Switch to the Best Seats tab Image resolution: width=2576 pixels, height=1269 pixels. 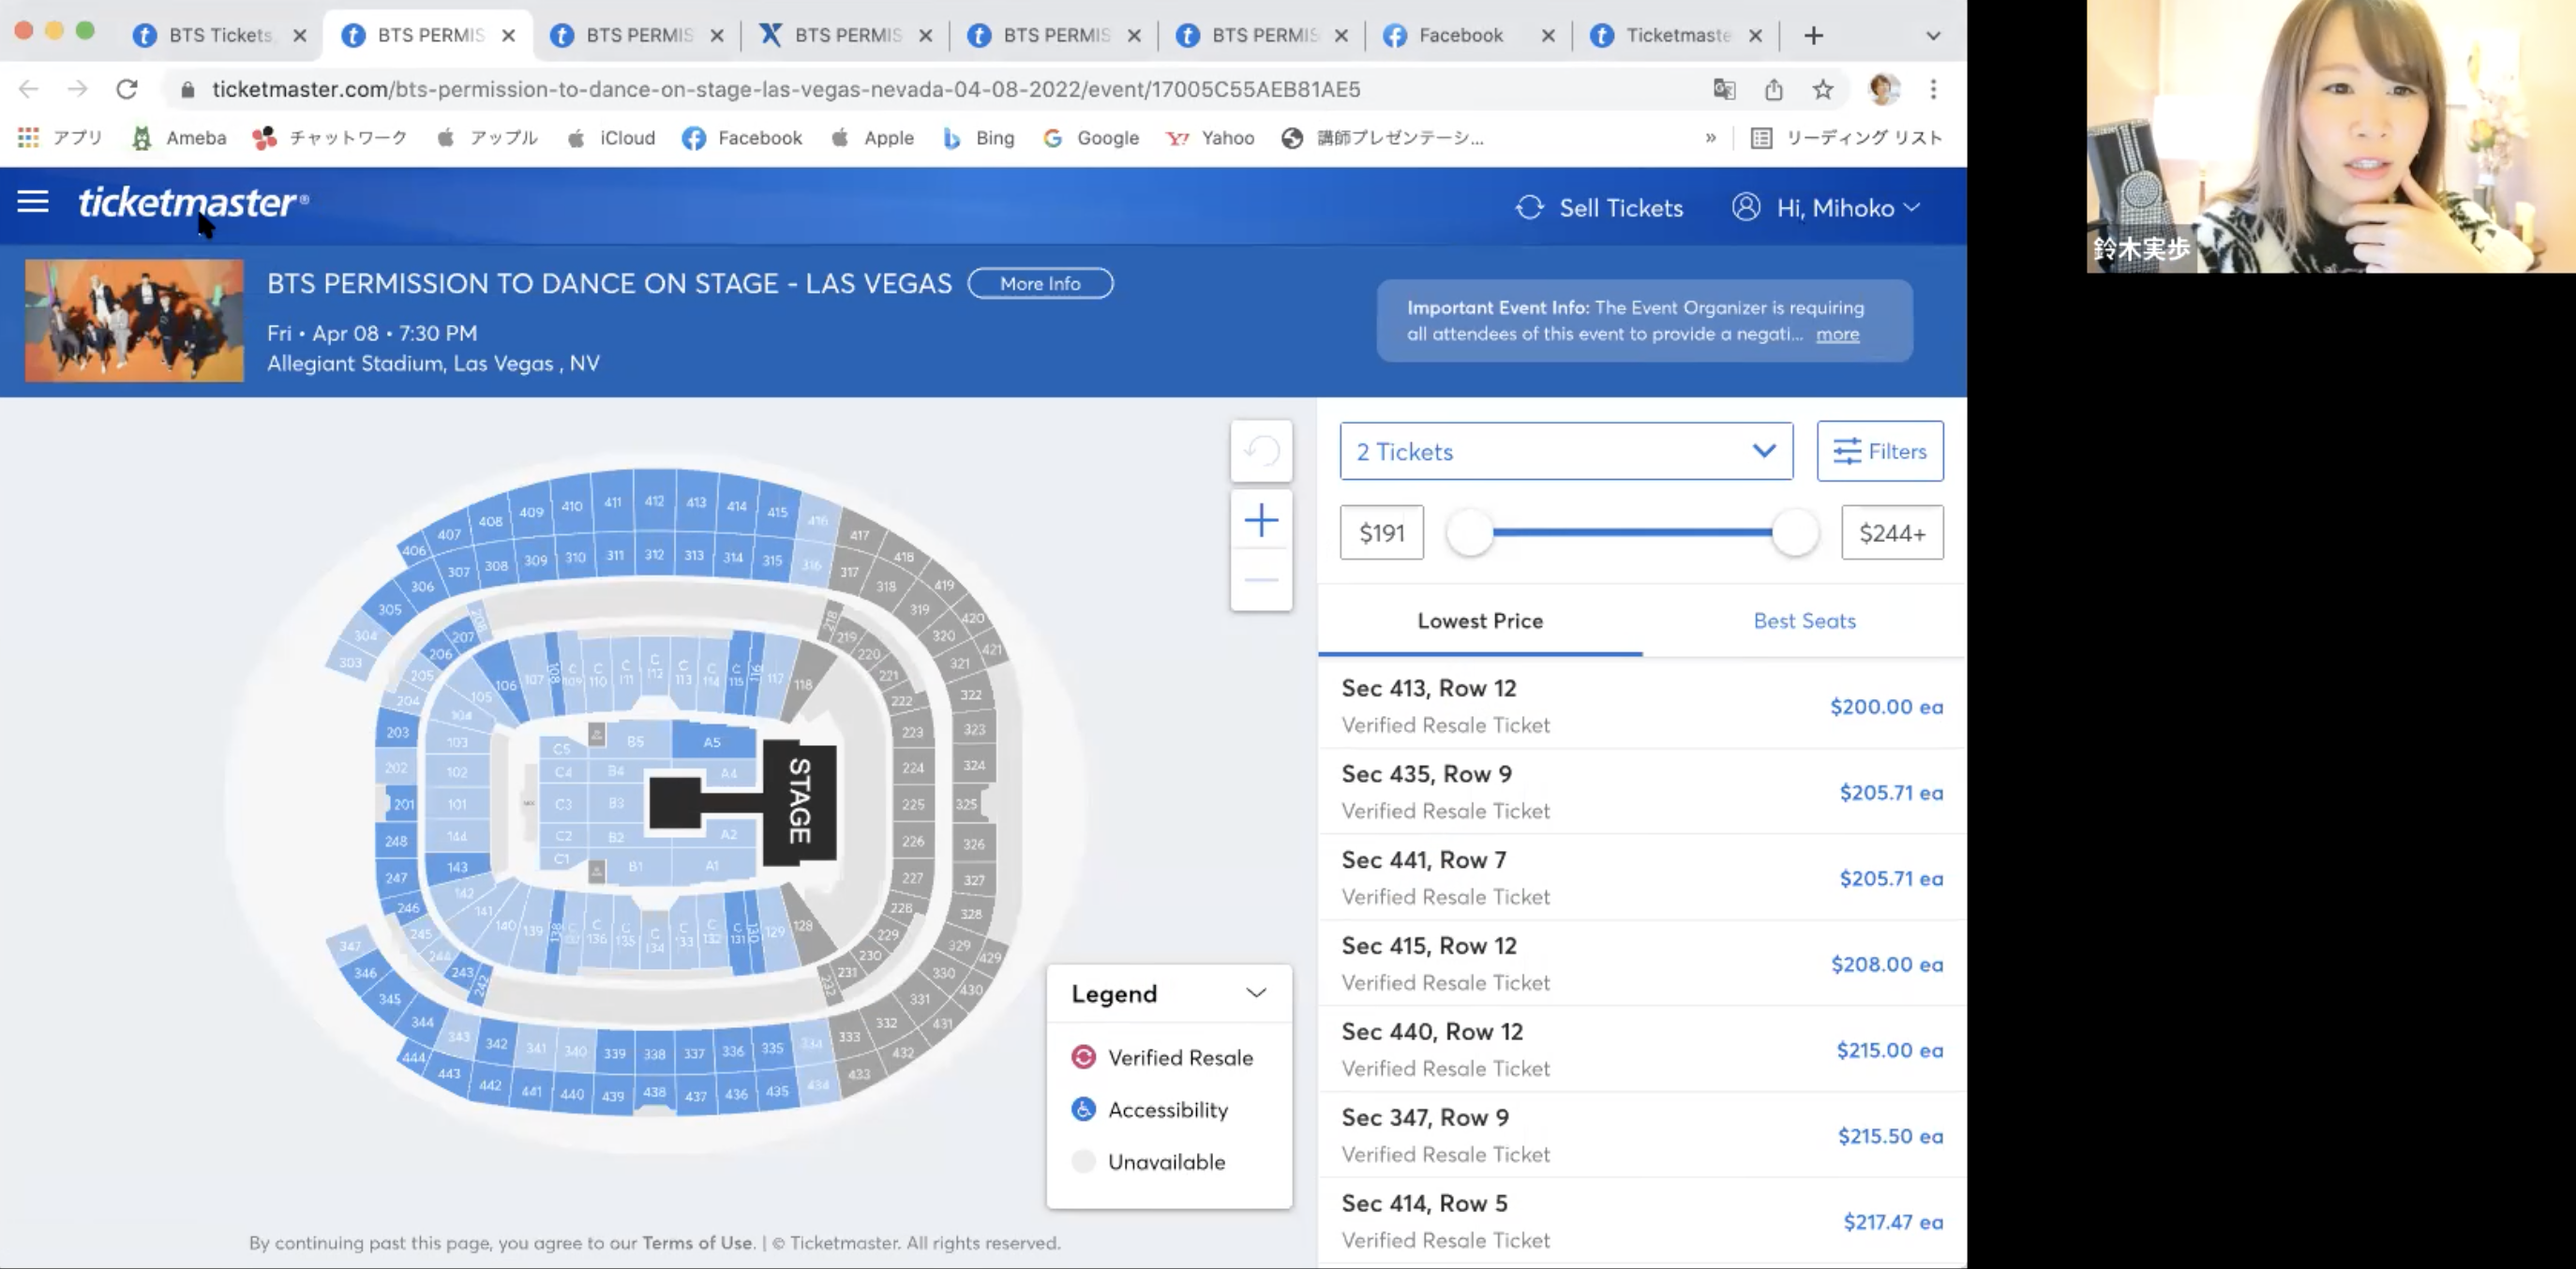pos(1804,621)
